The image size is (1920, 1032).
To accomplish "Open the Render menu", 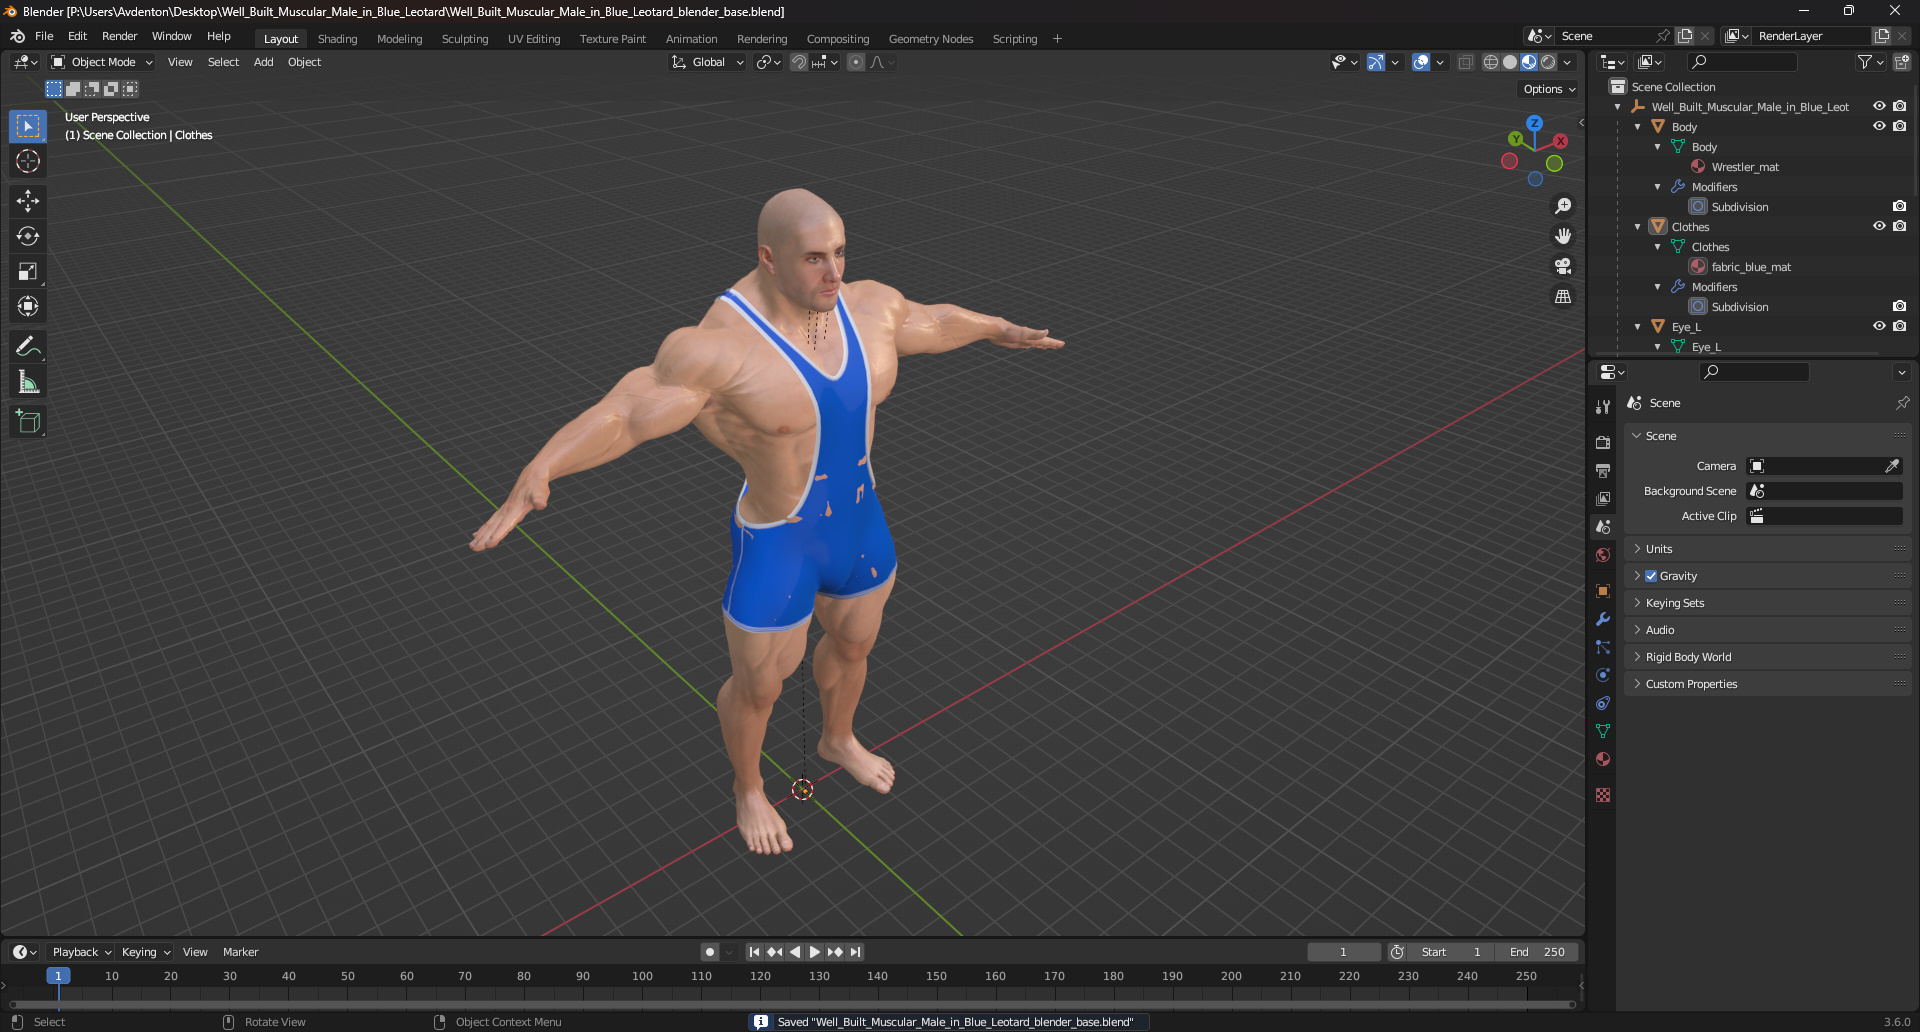I will coord(119,36).
